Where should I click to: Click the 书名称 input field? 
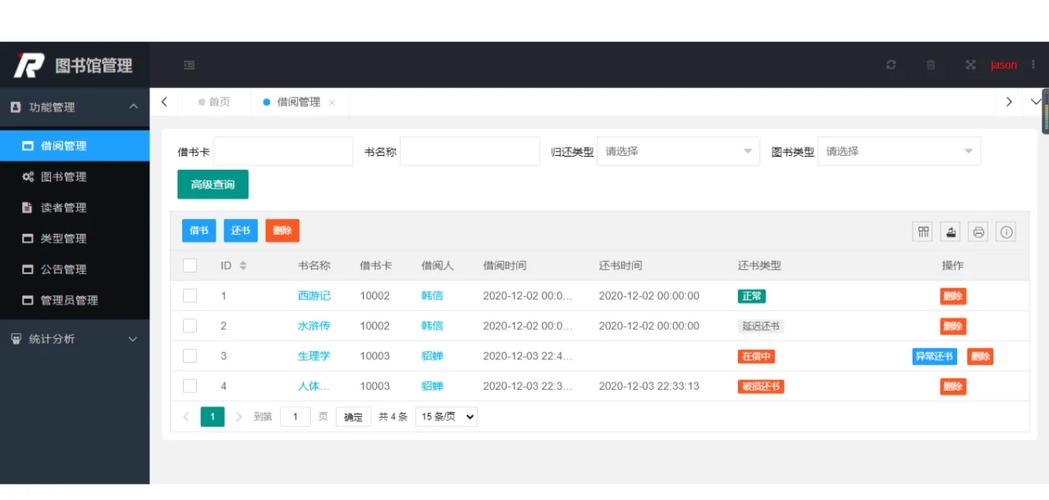[470, 151]
